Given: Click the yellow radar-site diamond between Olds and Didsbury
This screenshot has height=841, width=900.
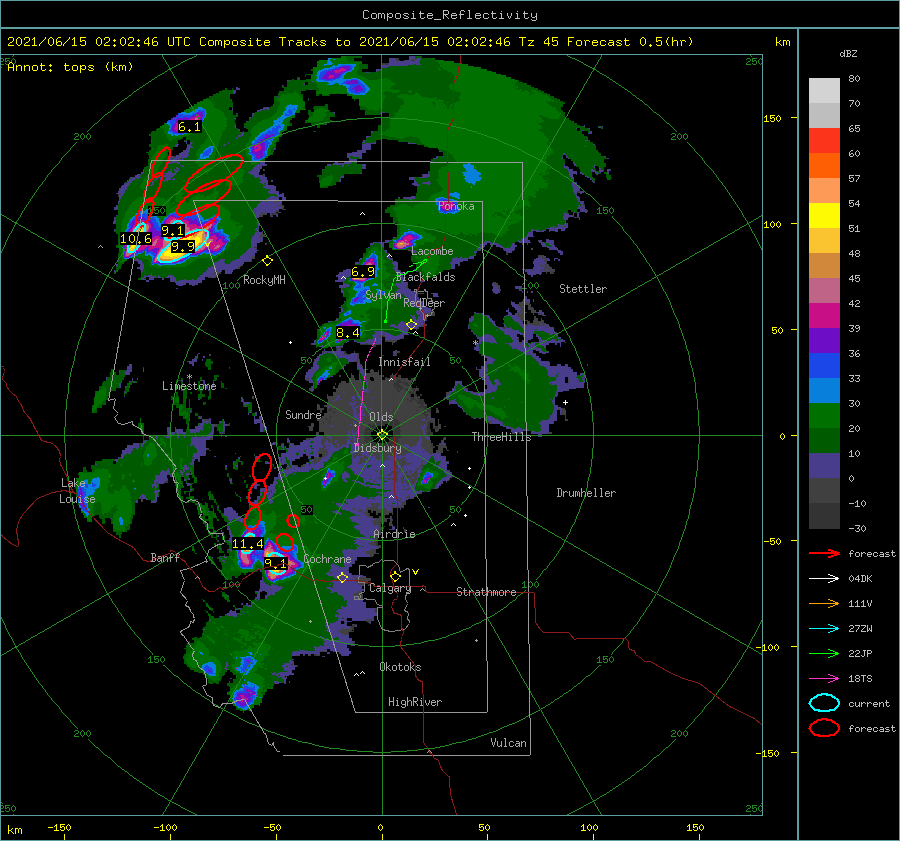Looking at the screenshot, I should (x=382, y=435).
